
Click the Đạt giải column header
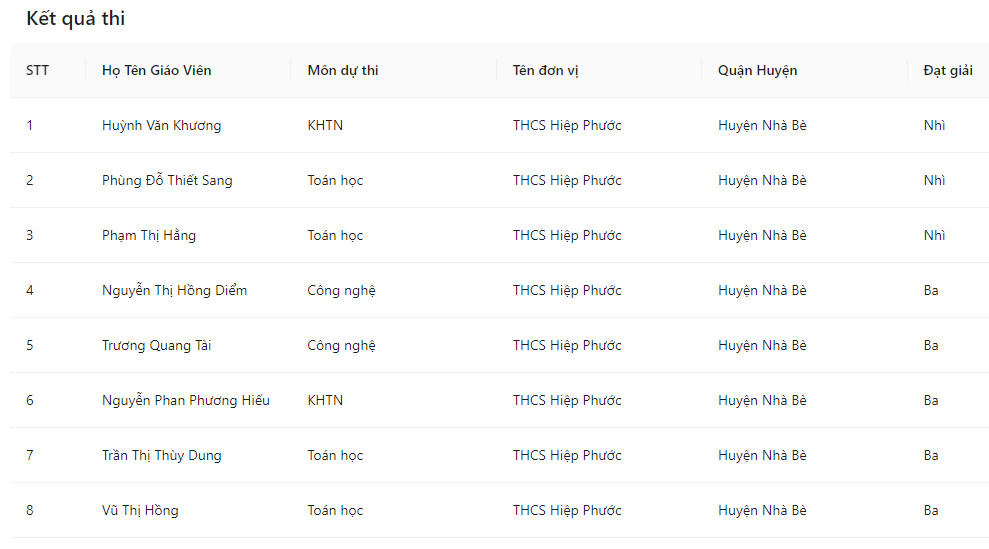[x=947, y=70]
